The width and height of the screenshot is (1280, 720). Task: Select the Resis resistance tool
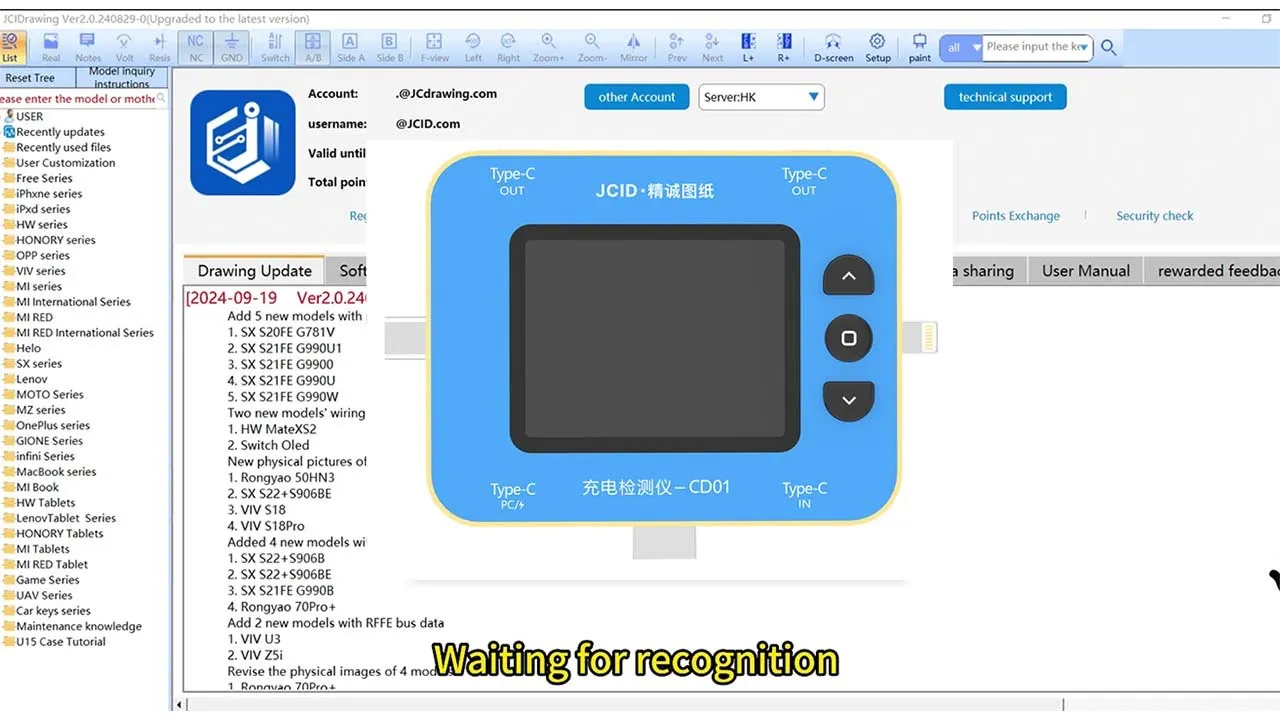tap(159, 47)
